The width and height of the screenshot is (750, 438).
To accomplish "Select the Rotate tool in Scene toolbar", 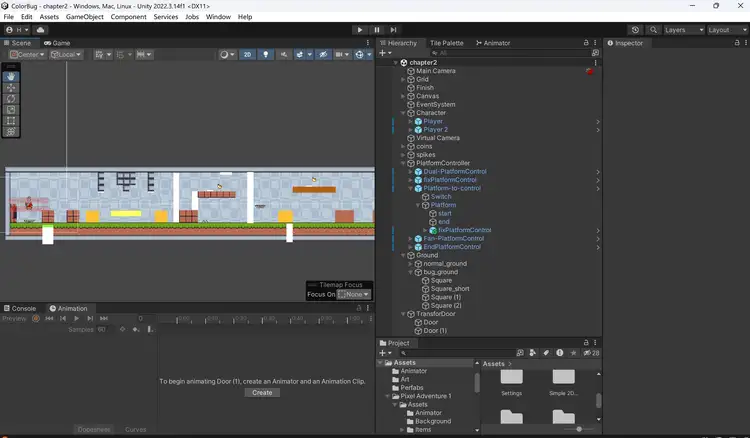I will click(11, 98).
